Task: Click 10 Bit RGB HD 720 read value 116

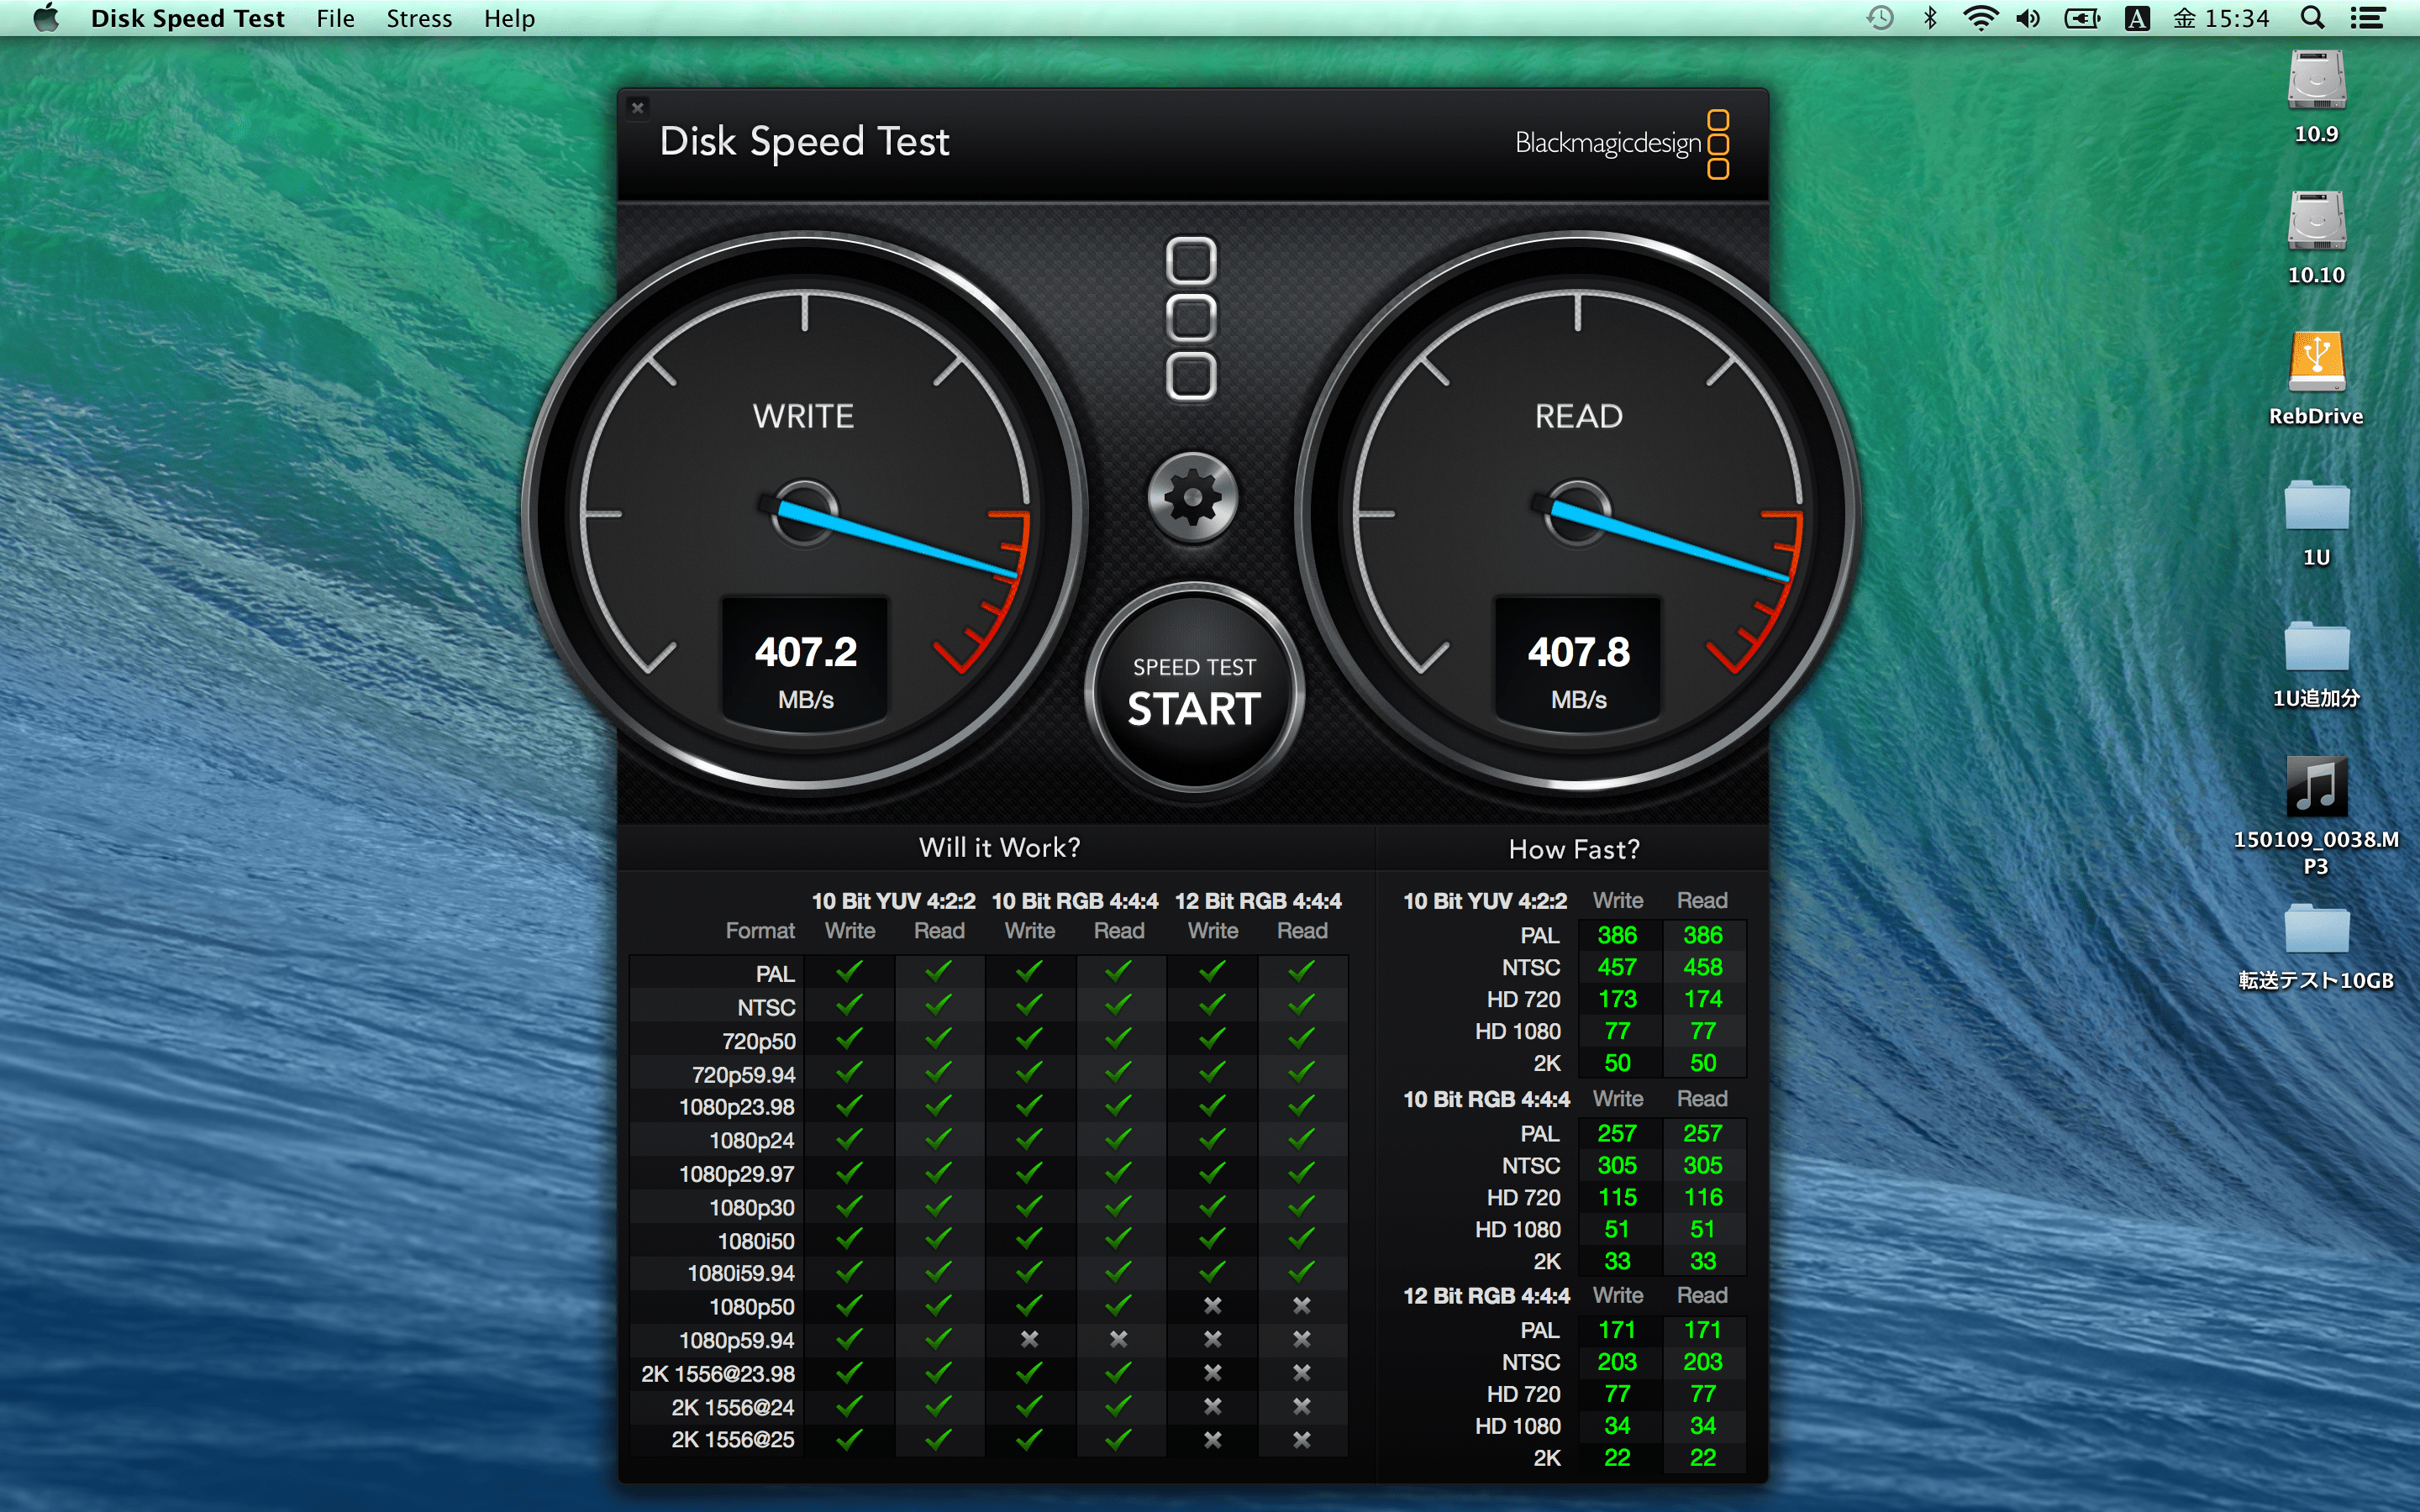Action: pyautogui.click(x=1702, y=1197)
